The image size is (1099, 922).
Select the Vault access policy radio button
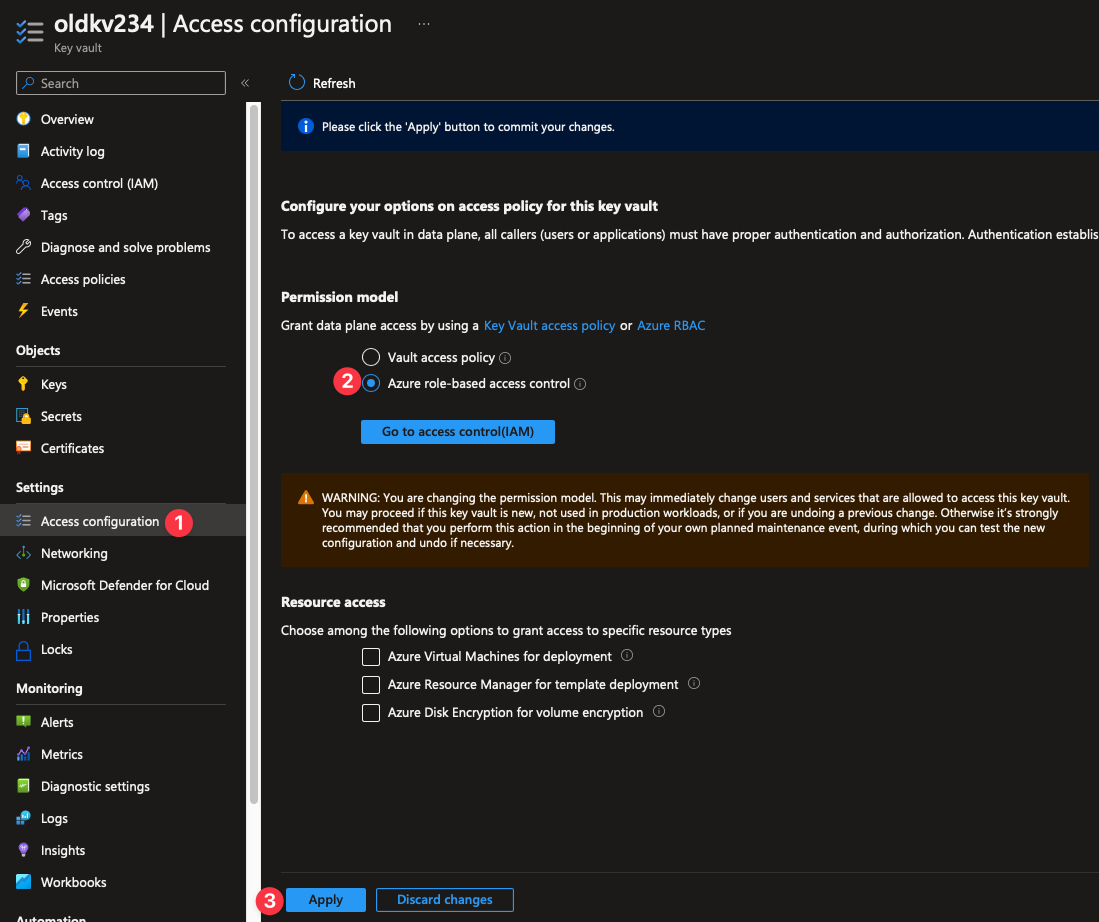click(x=370, y=357)
